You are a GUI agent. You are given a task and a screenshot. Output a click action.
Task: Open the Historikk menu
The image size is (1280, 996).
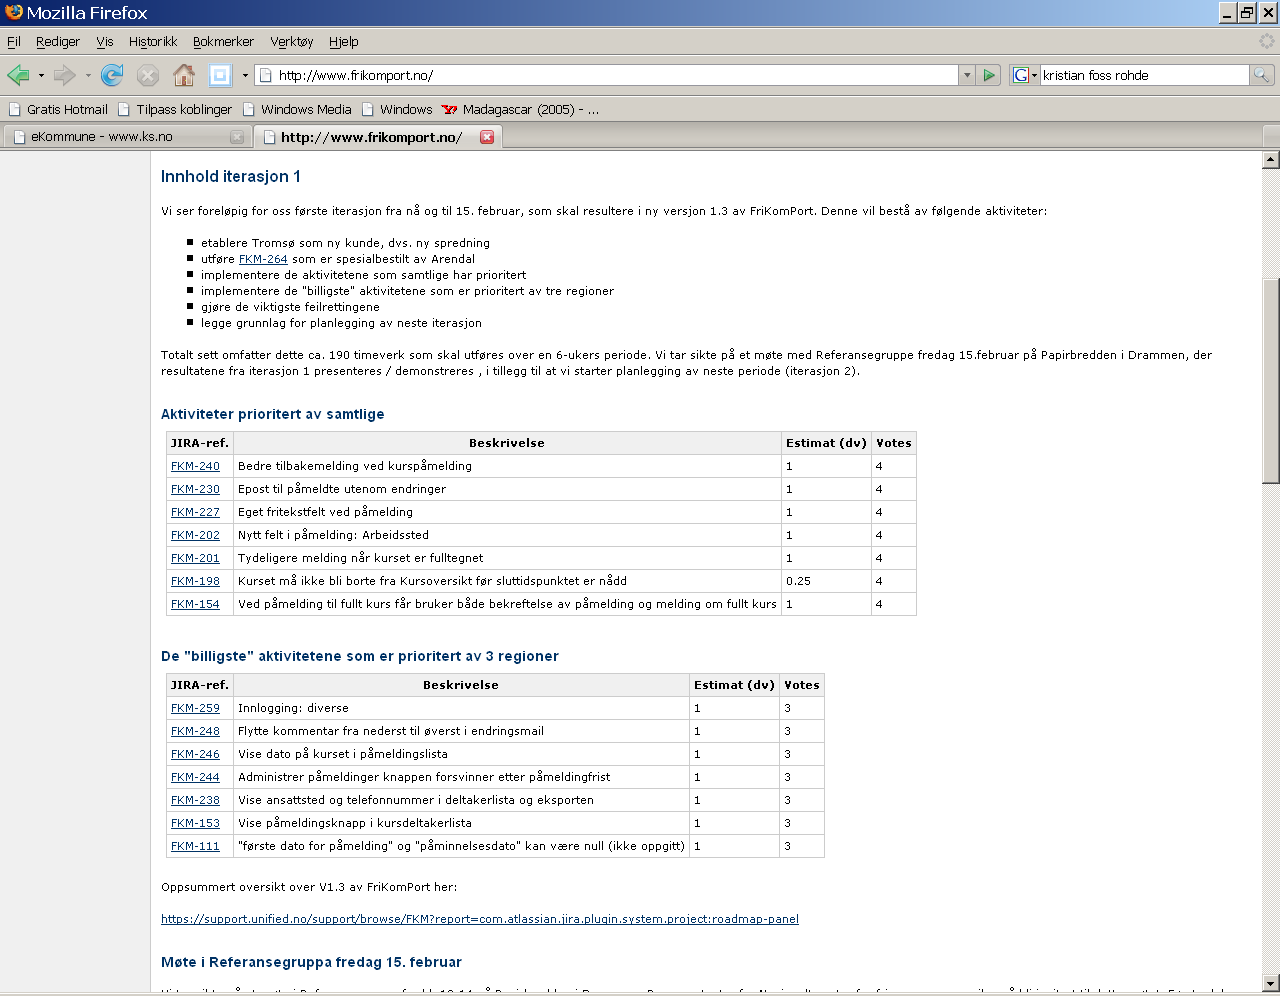[153, 41]
